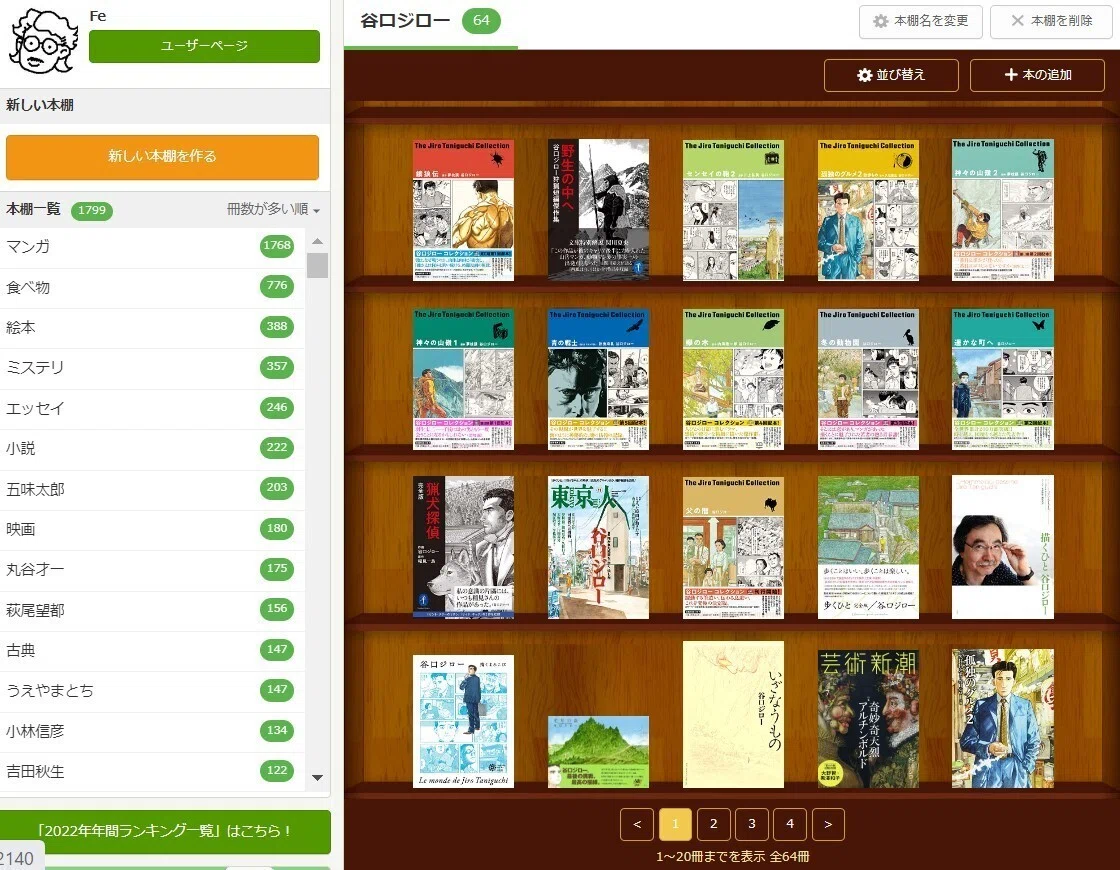Image resolution: width=1120 pixels, height=870 pixels.
Task: Open the 欅の木 book cover
Action: coord(734,379)
